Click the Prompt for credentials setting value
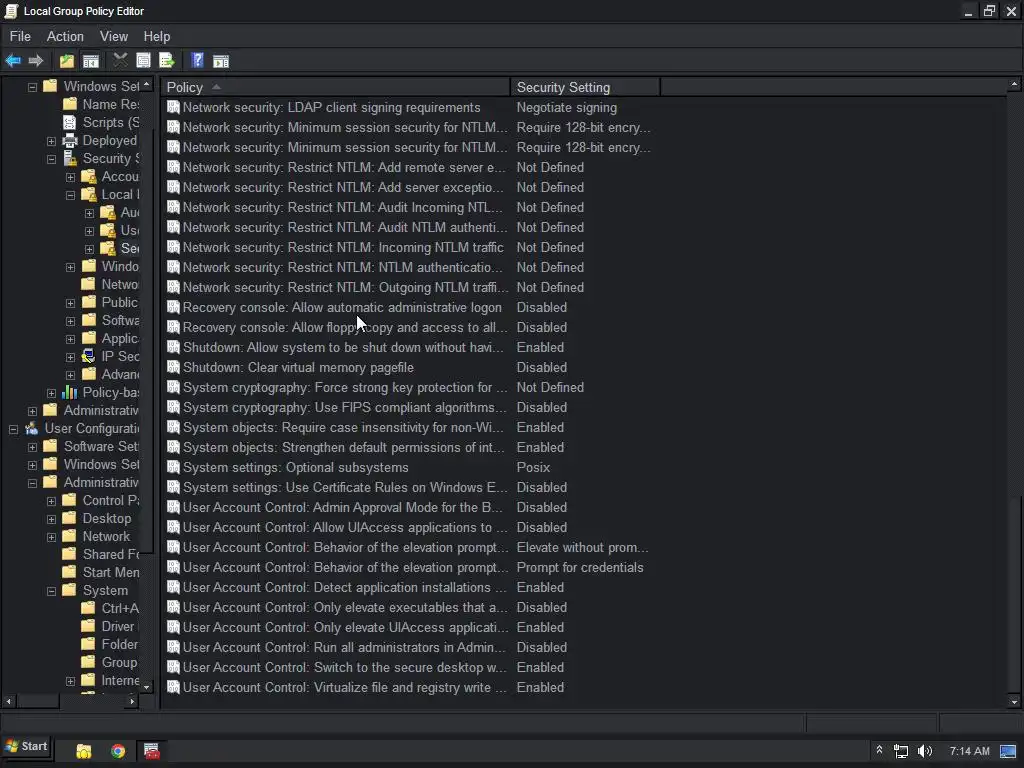 [580, 568]
